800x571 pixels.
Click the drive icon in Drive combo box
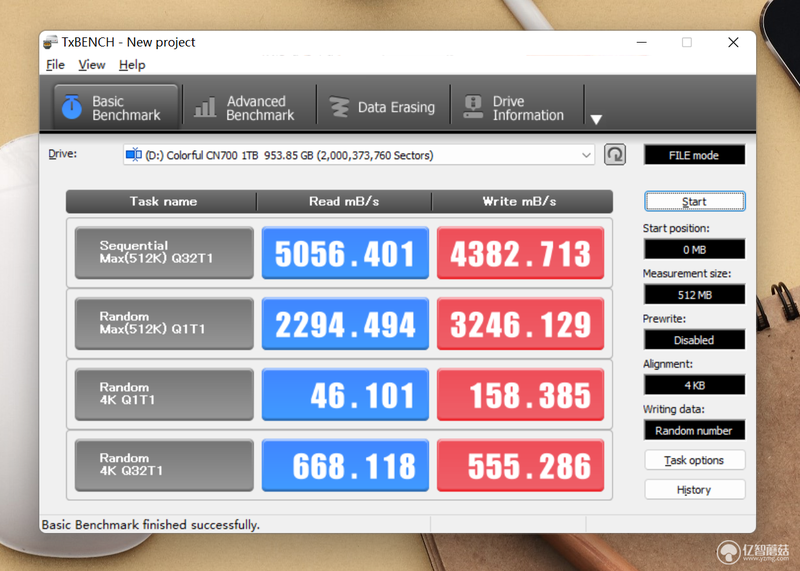(x=134, y=155)
